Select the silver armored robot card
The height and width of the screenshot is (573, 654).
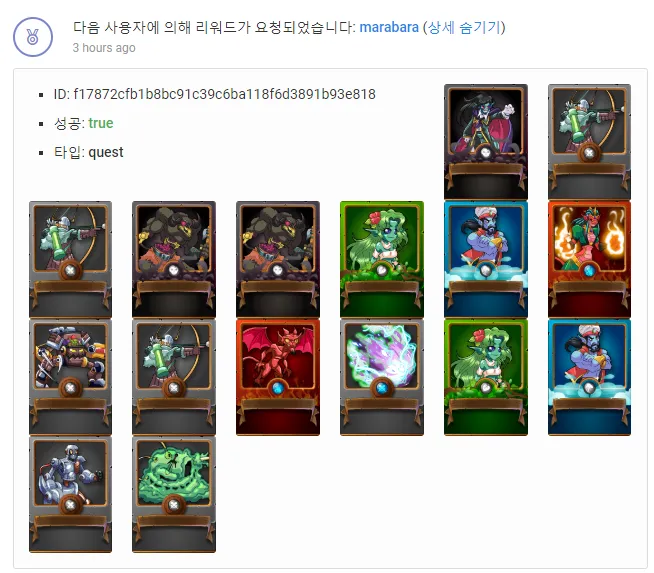(x=70, y=494)
